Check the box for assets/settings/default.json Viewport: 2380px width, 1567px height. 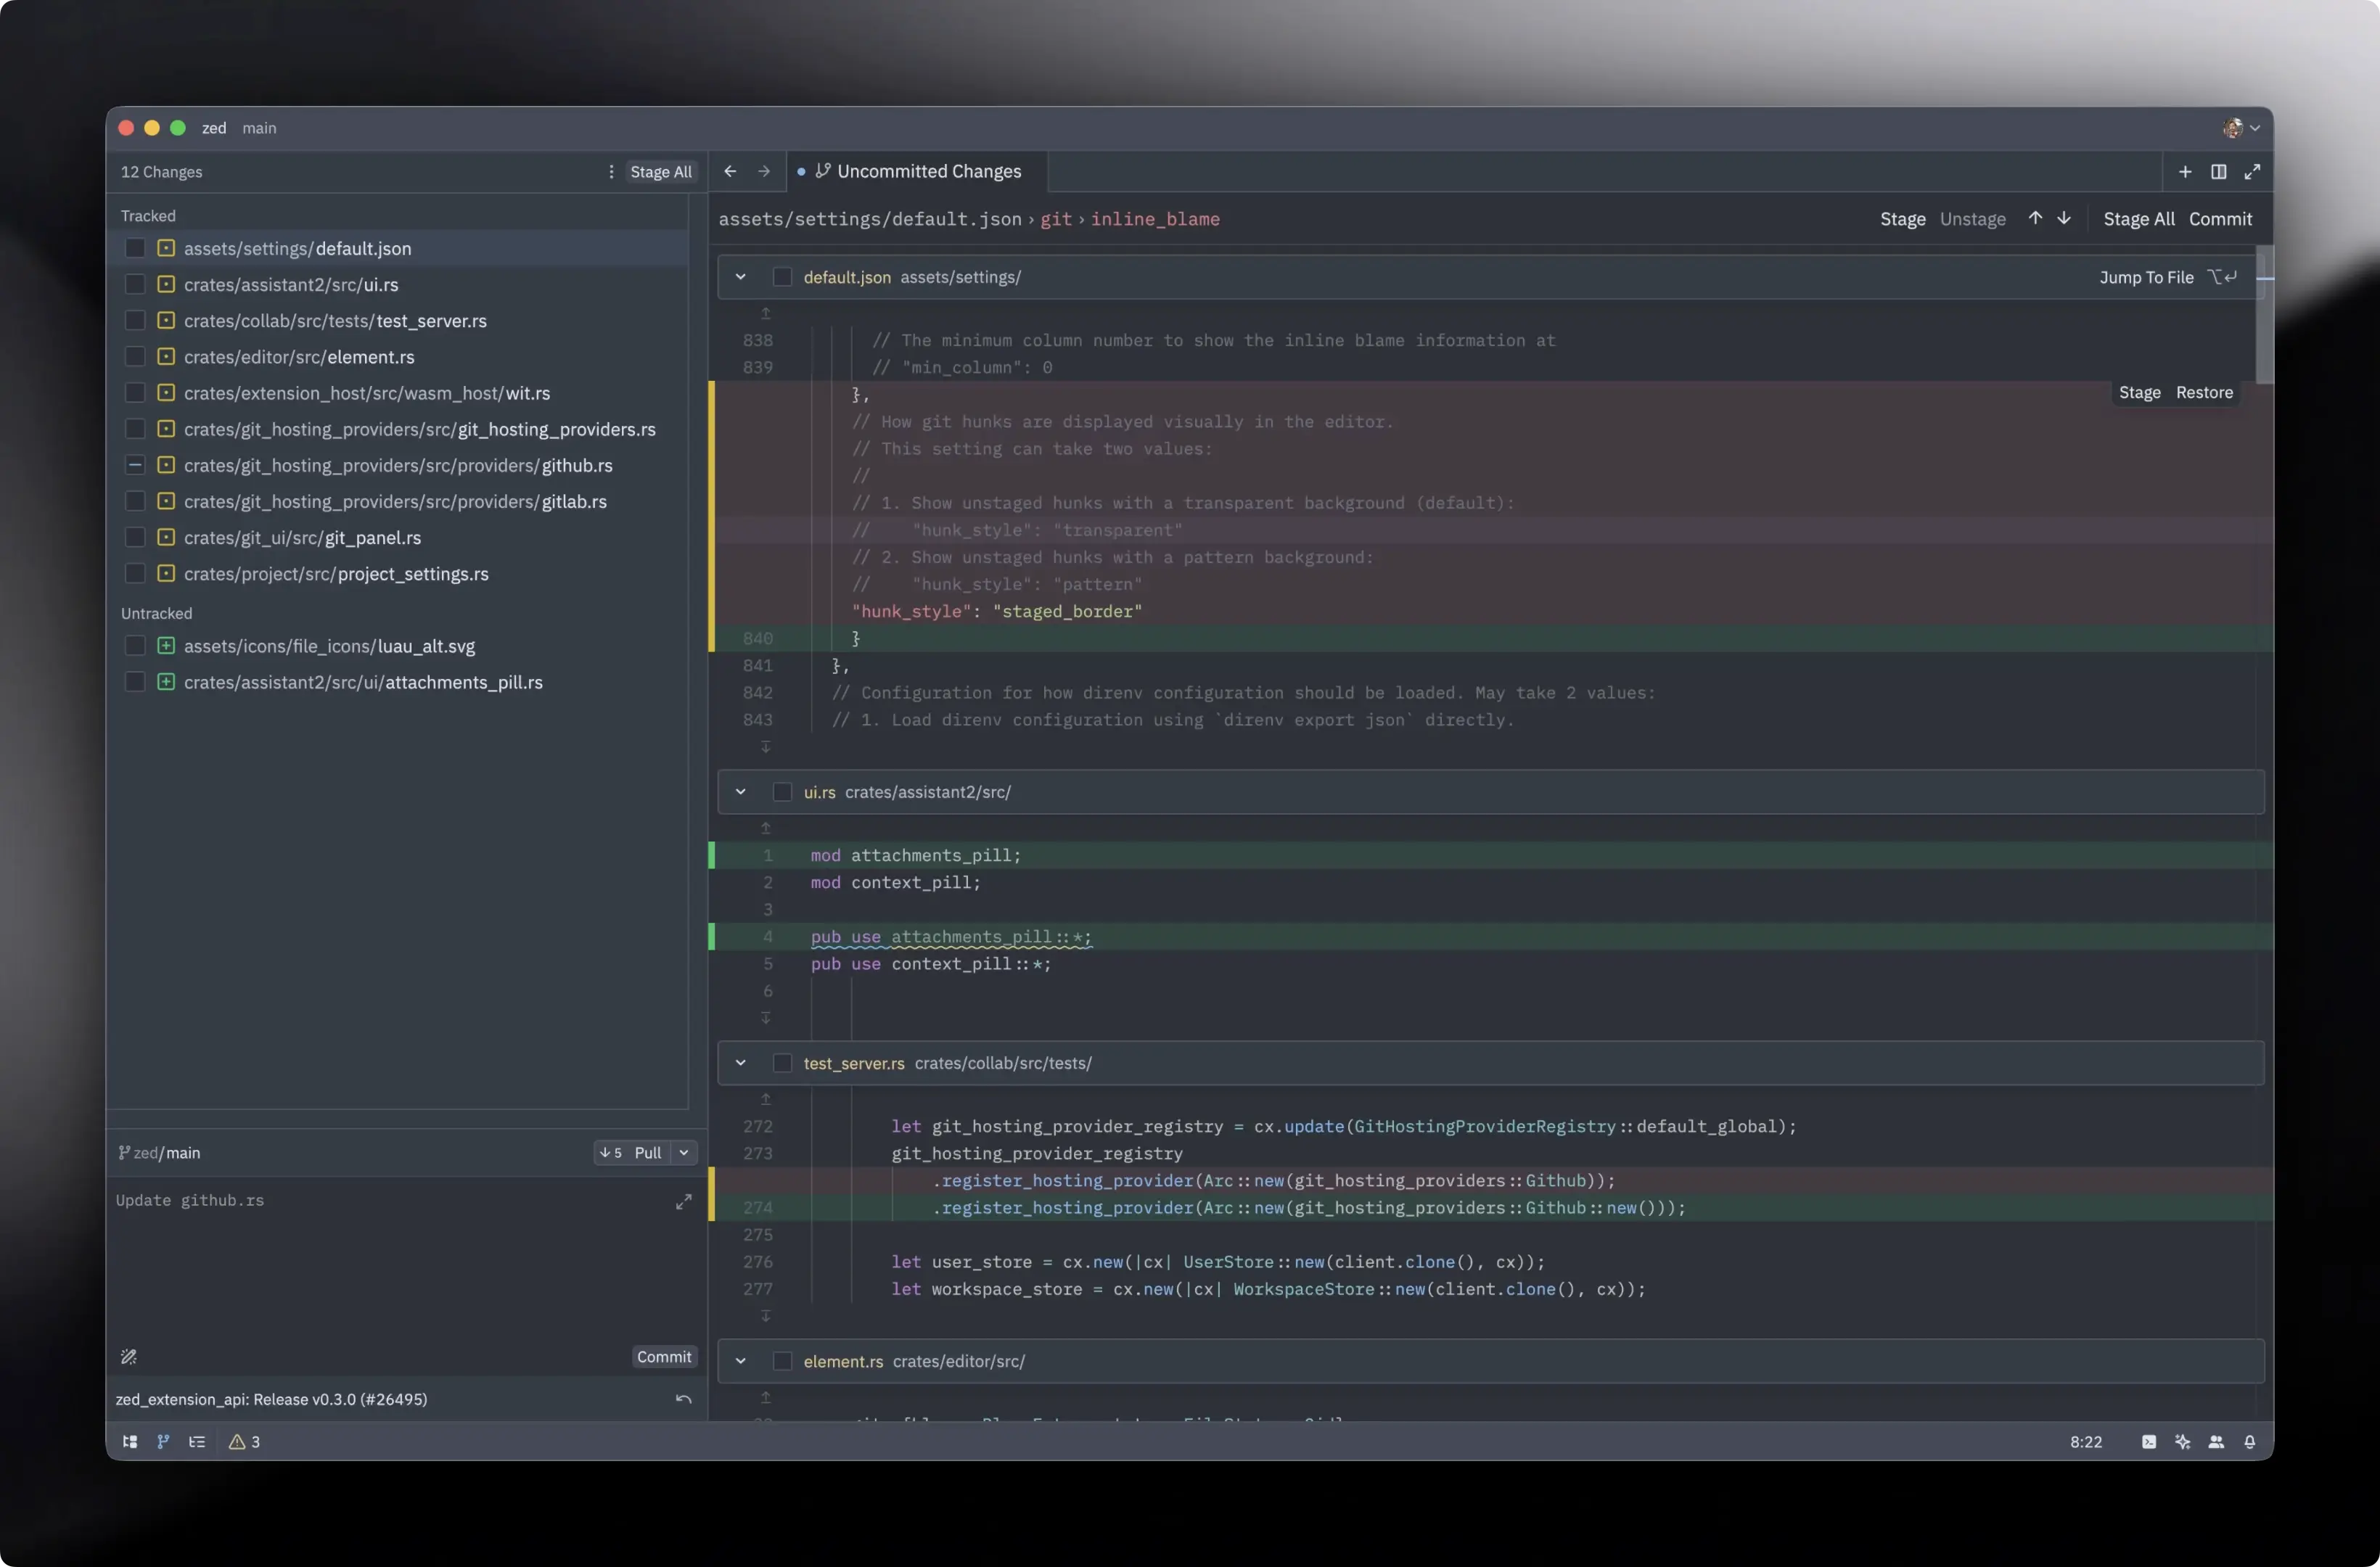(135, 248)
